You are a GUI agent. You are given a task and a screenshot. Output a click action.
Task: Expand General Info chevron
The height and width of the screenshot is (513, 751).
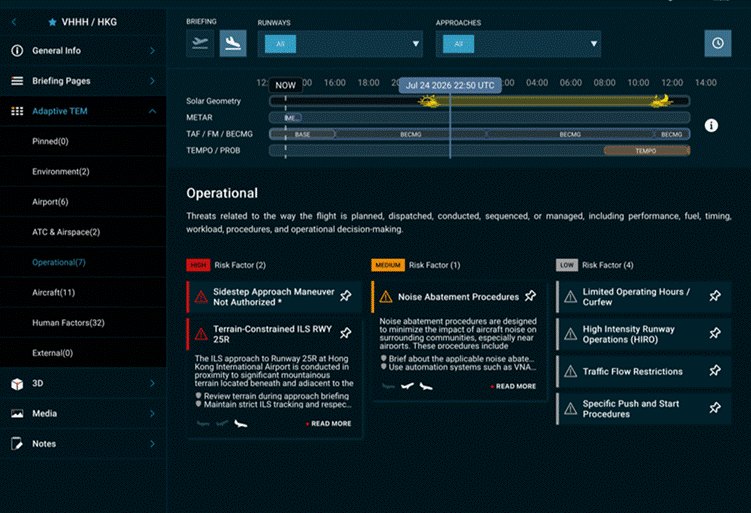click(x=152, y=50)
